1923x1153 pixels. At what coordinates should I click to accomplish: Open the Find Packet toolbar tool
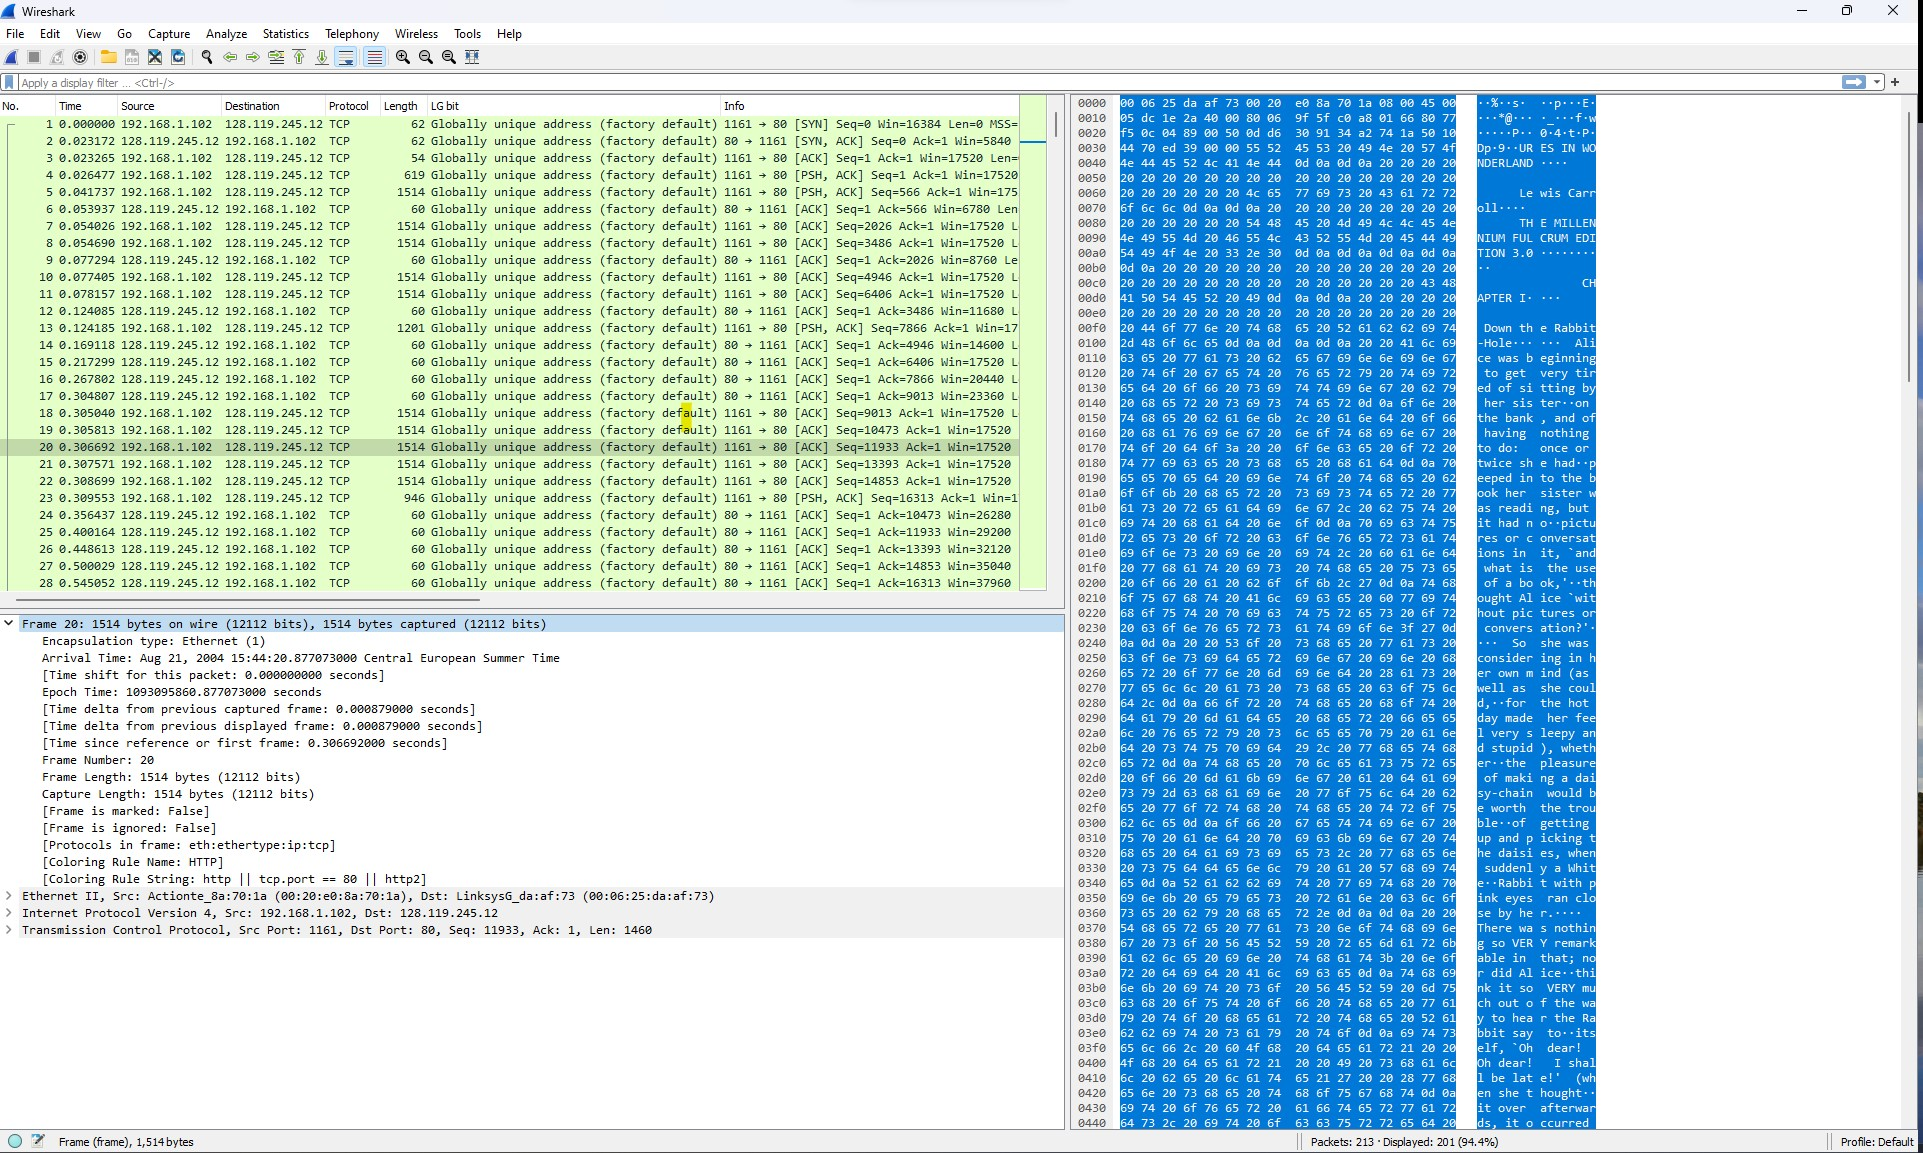207,57
